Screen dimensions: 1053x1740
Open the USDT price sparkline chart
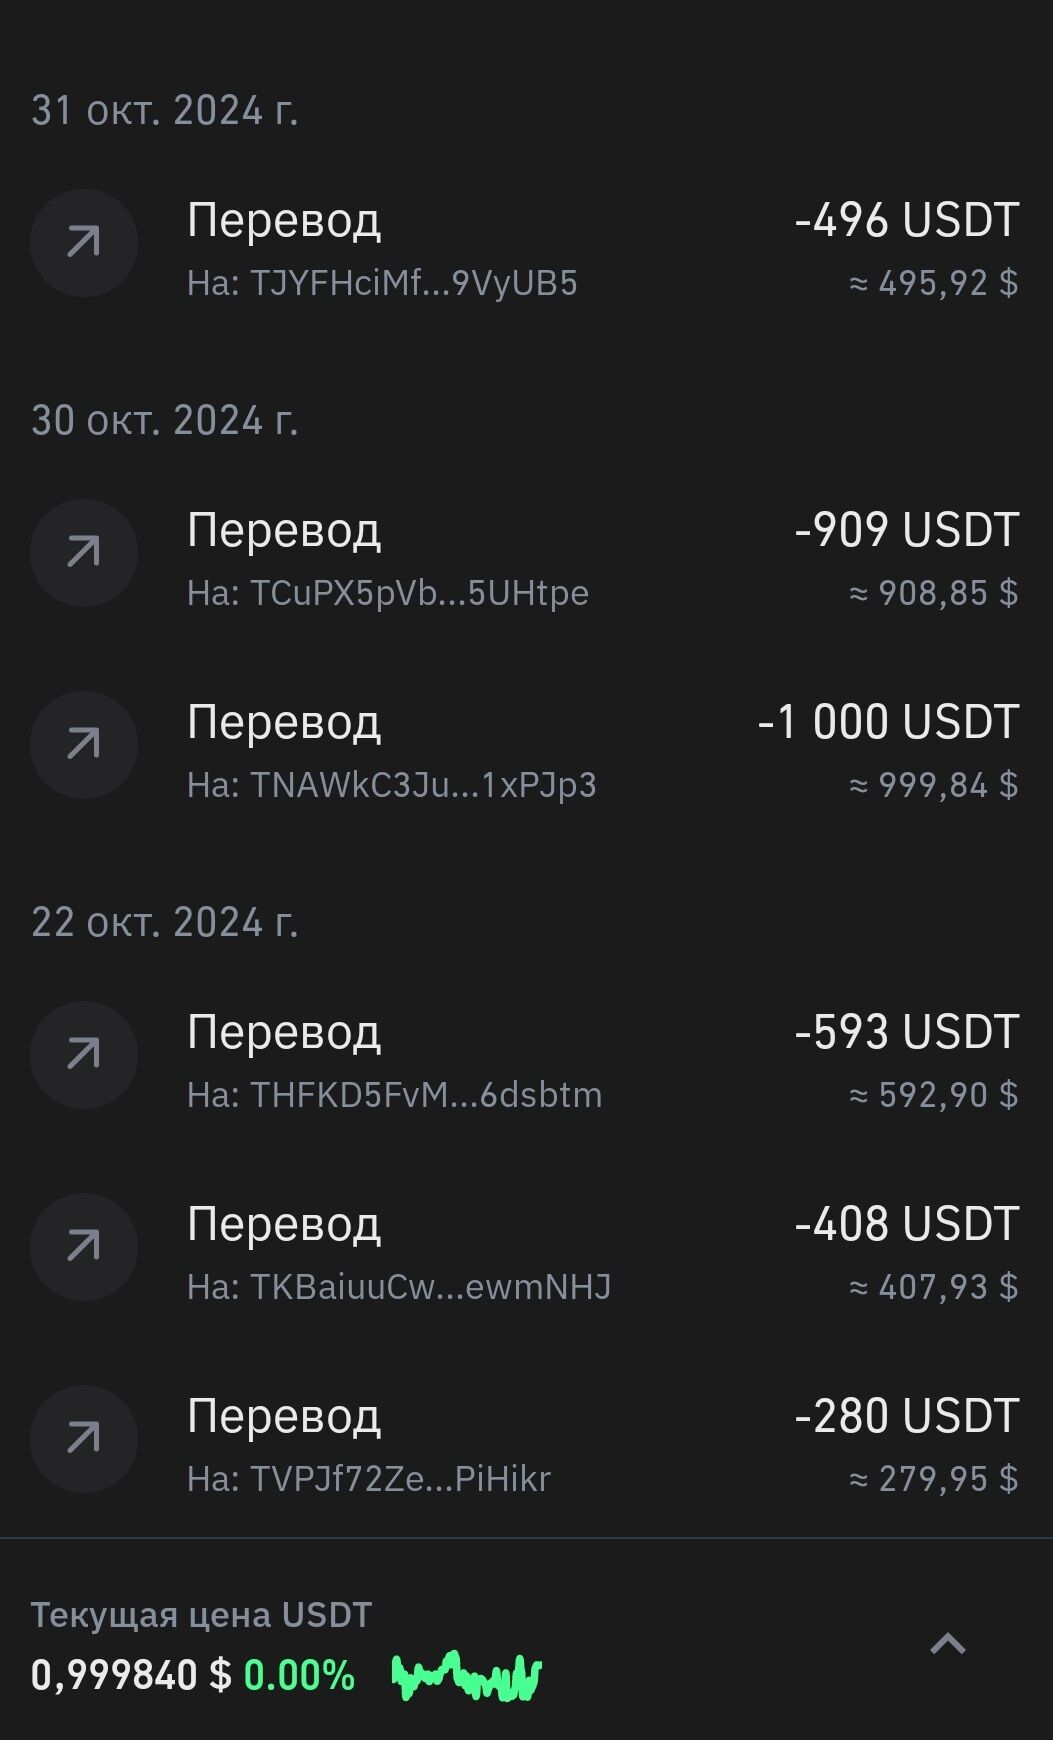(467, 1675)
